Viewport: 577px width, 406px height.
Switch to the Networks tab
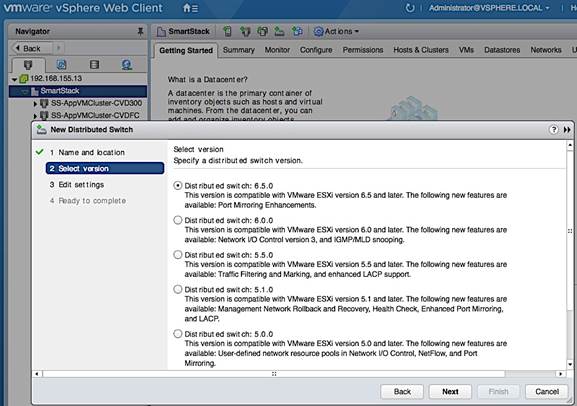[546, 50]
